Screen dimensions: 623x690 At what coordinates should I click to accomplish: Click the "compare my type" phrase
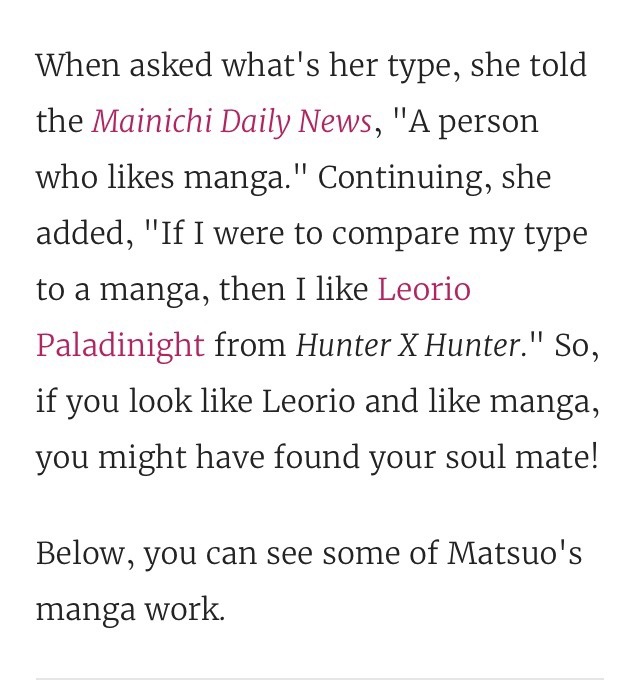pyautogui.click(x=456, y=234)
